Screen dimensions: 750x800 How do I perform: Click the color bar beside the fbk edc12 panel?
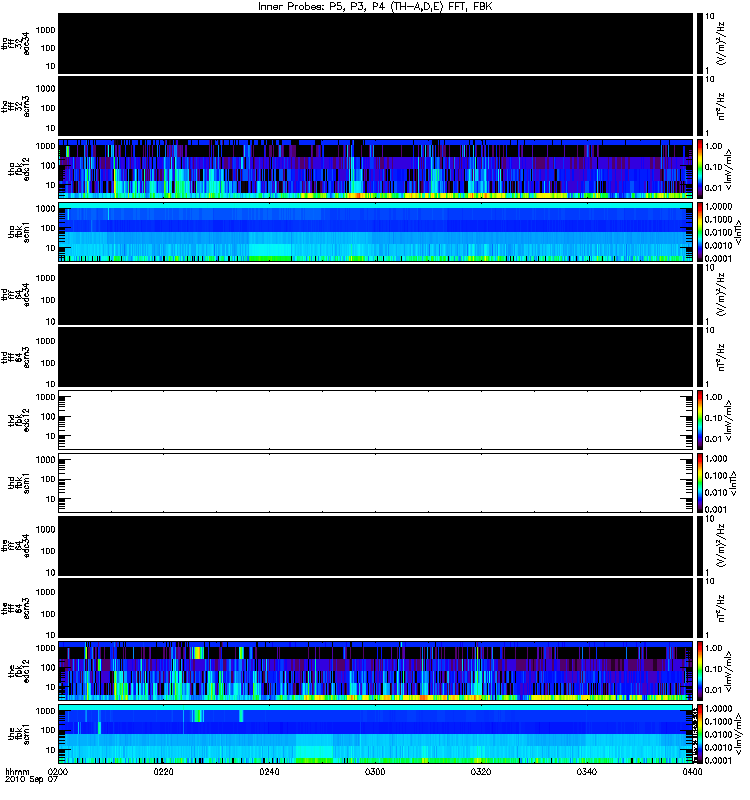point(700,671)
